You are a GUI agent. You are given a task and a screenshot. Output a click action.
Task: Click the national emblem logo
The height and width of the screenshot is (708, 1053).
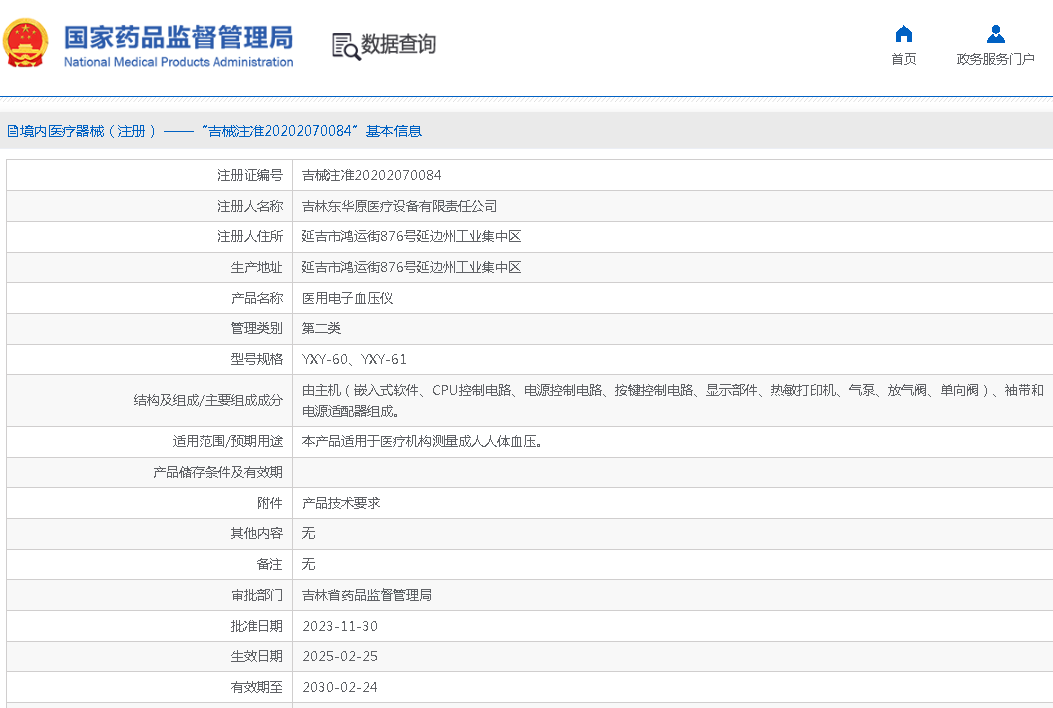coord(26,43)
